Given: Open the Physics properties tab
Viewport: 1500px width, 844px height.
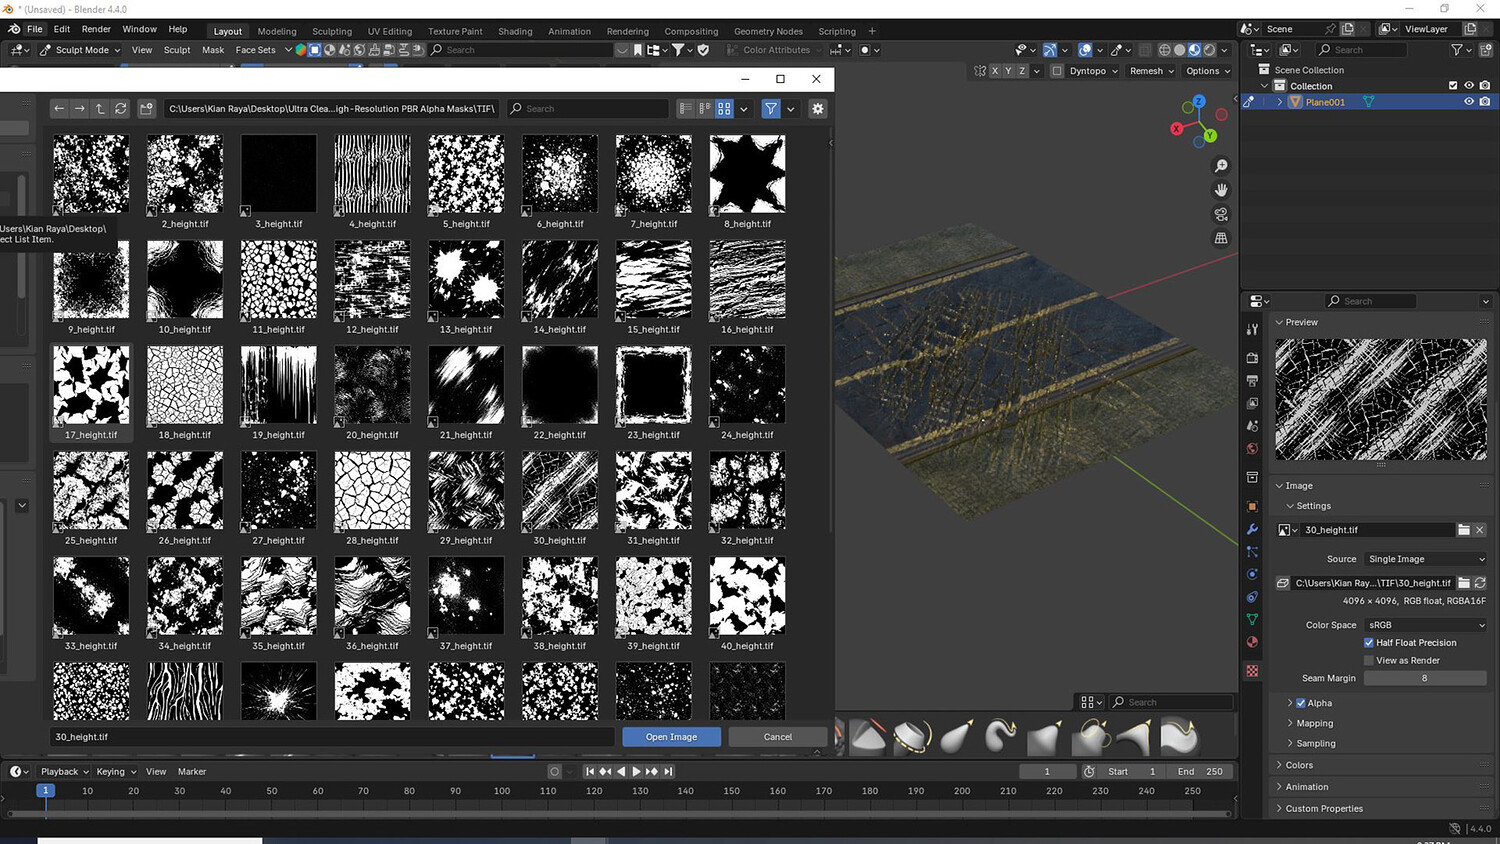Looking at the screenshot, I should (1252, 574).
